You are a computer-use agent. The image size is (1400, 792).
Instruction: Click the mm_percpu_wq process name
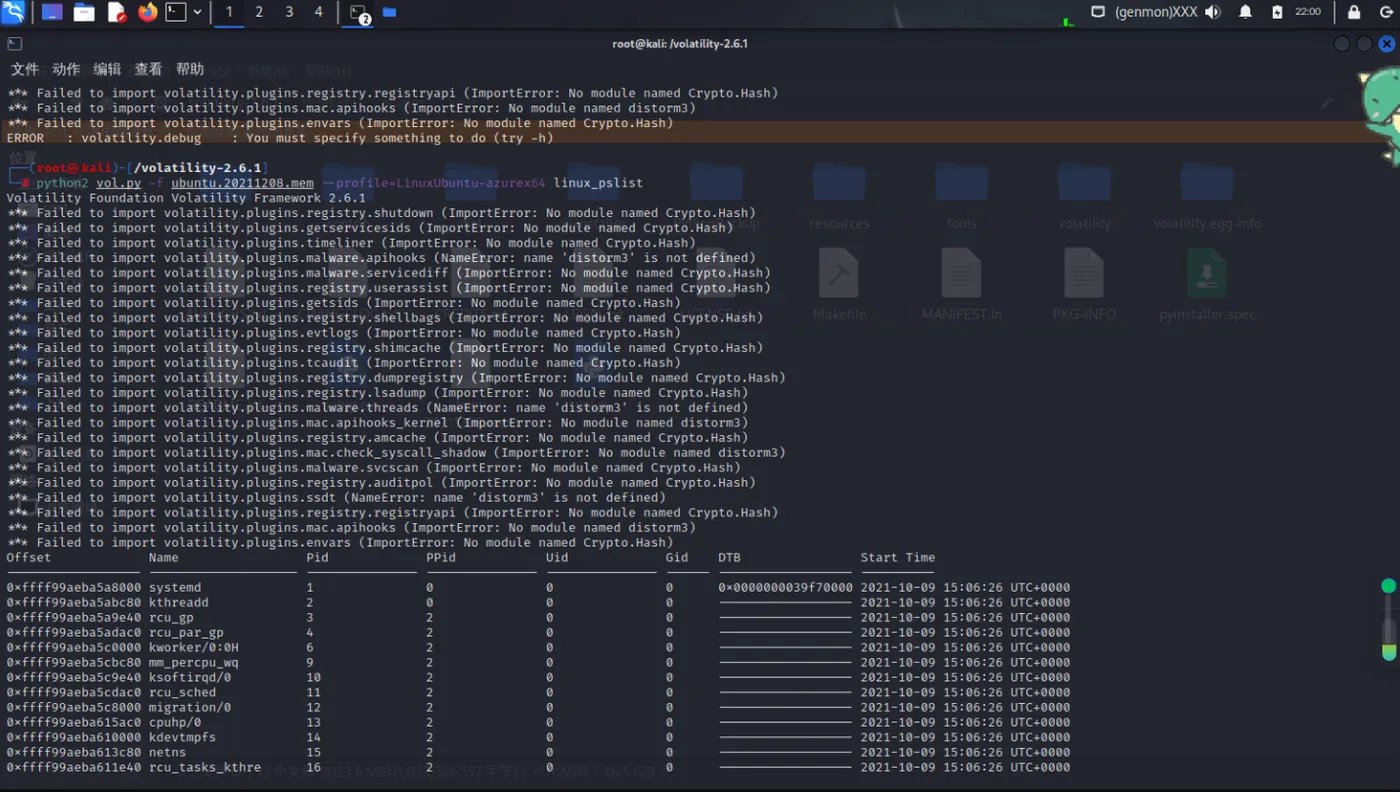[194, 663]
